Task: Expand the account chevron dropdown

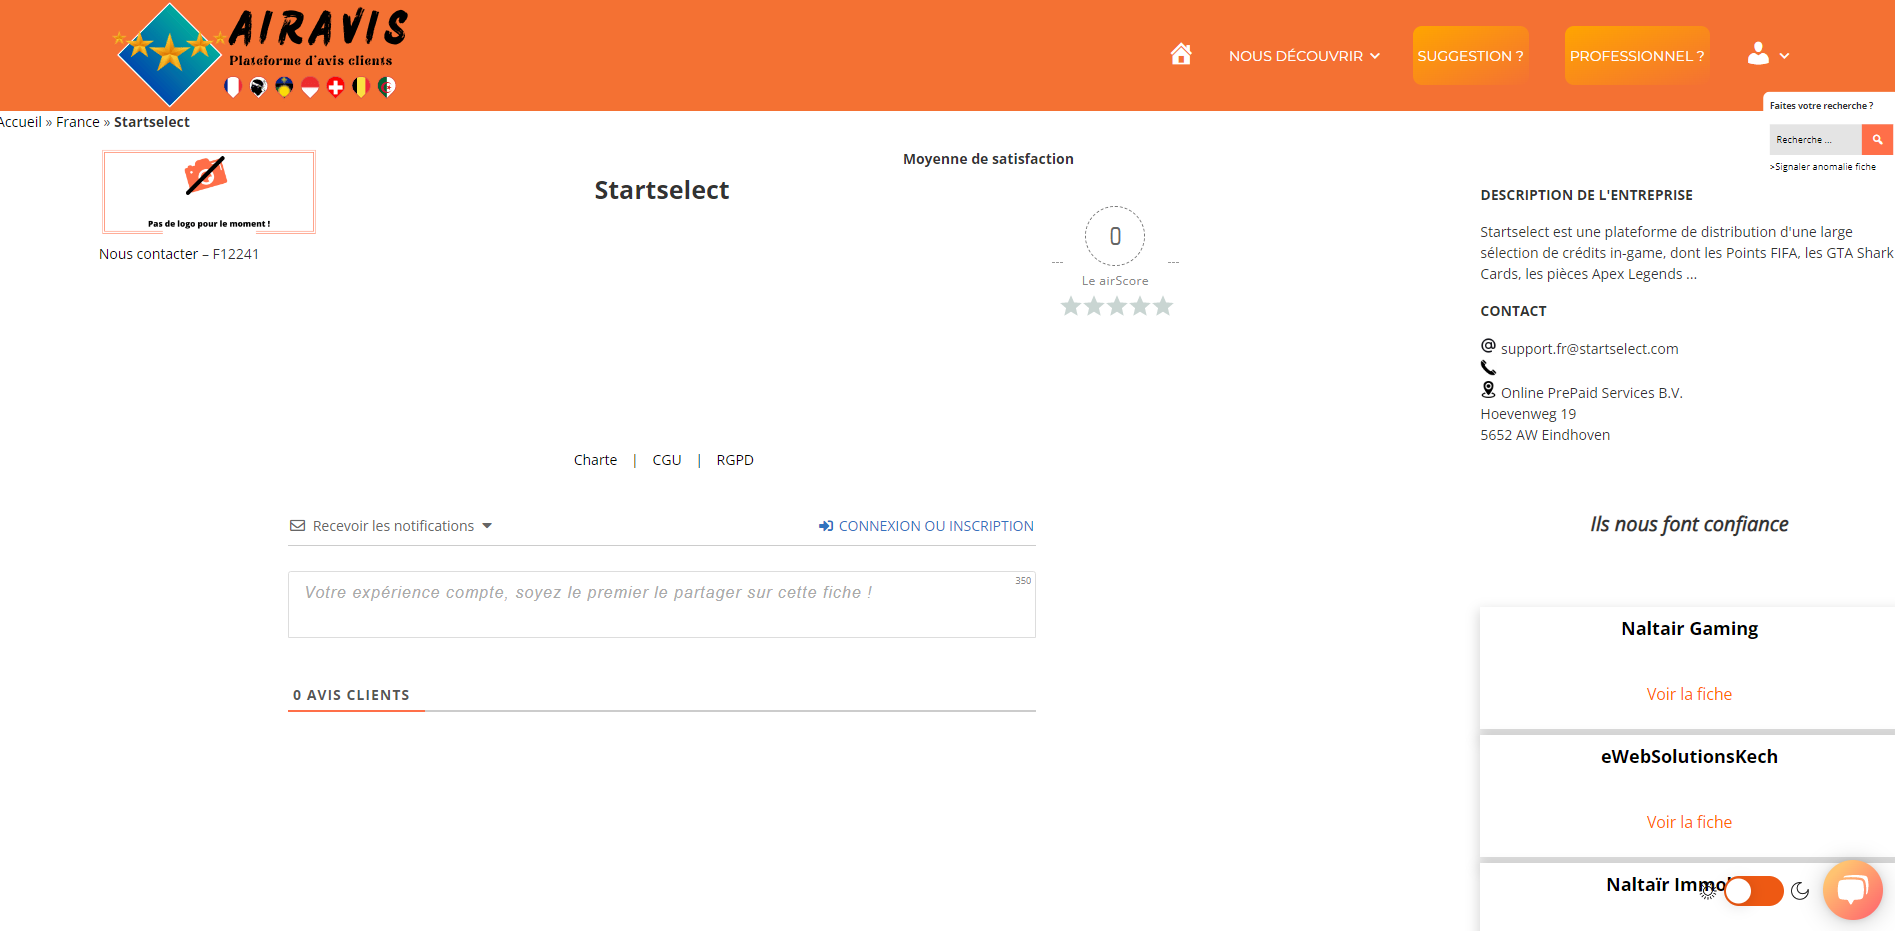Action: click(x=1785, y=56)
